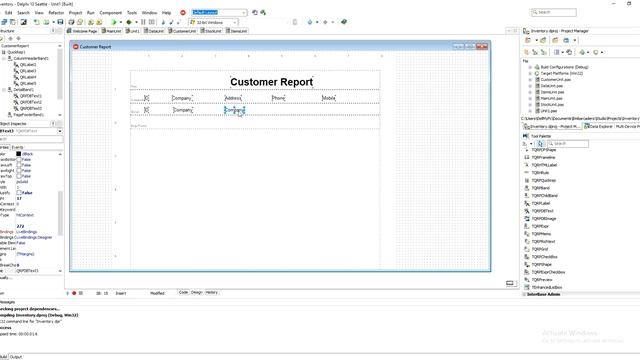
Task: Select the TQRHTMLLabel component in Tool Palette
Action: pyautogui.click(x=544, y=165)
